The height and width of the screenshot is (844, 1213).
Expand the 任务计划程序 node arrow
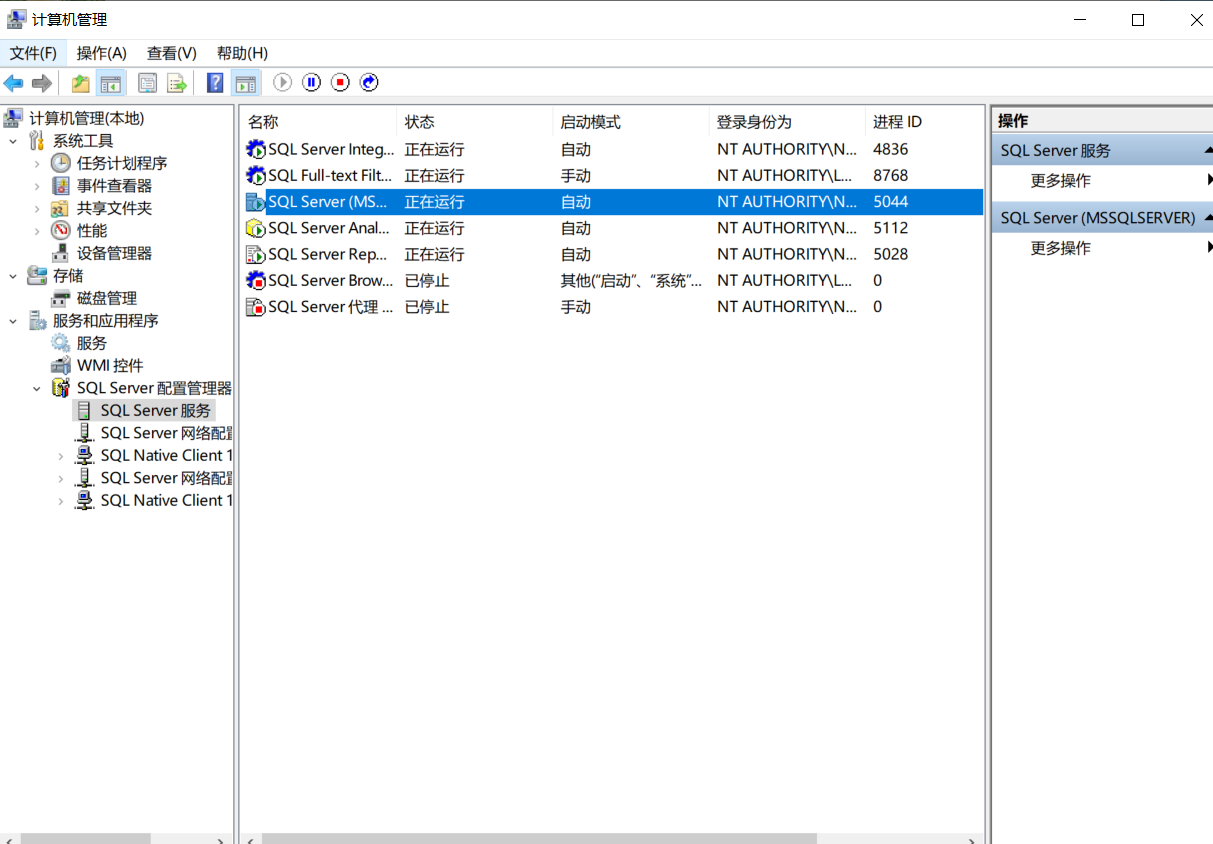[37, 163]
